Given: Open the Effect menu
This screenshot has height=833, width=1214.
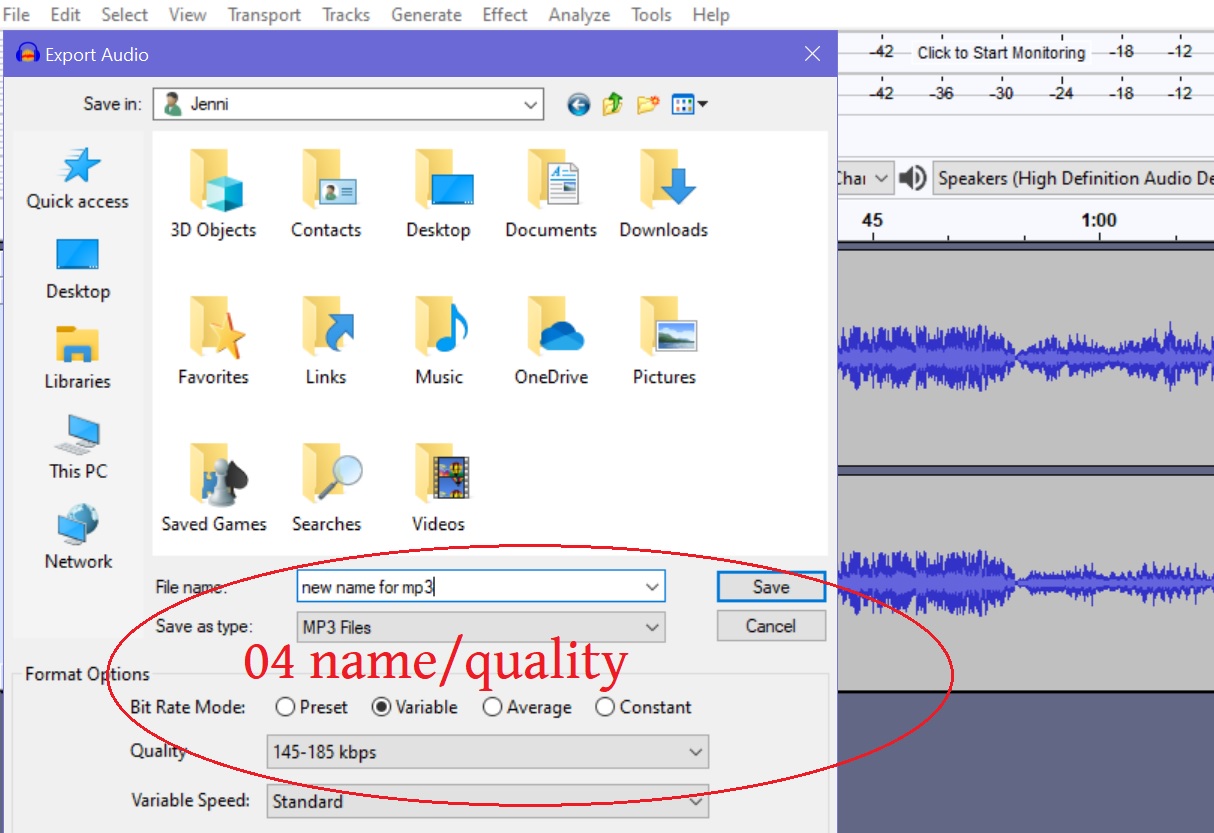Looking at the screenshot, I should tap(504, 14).
